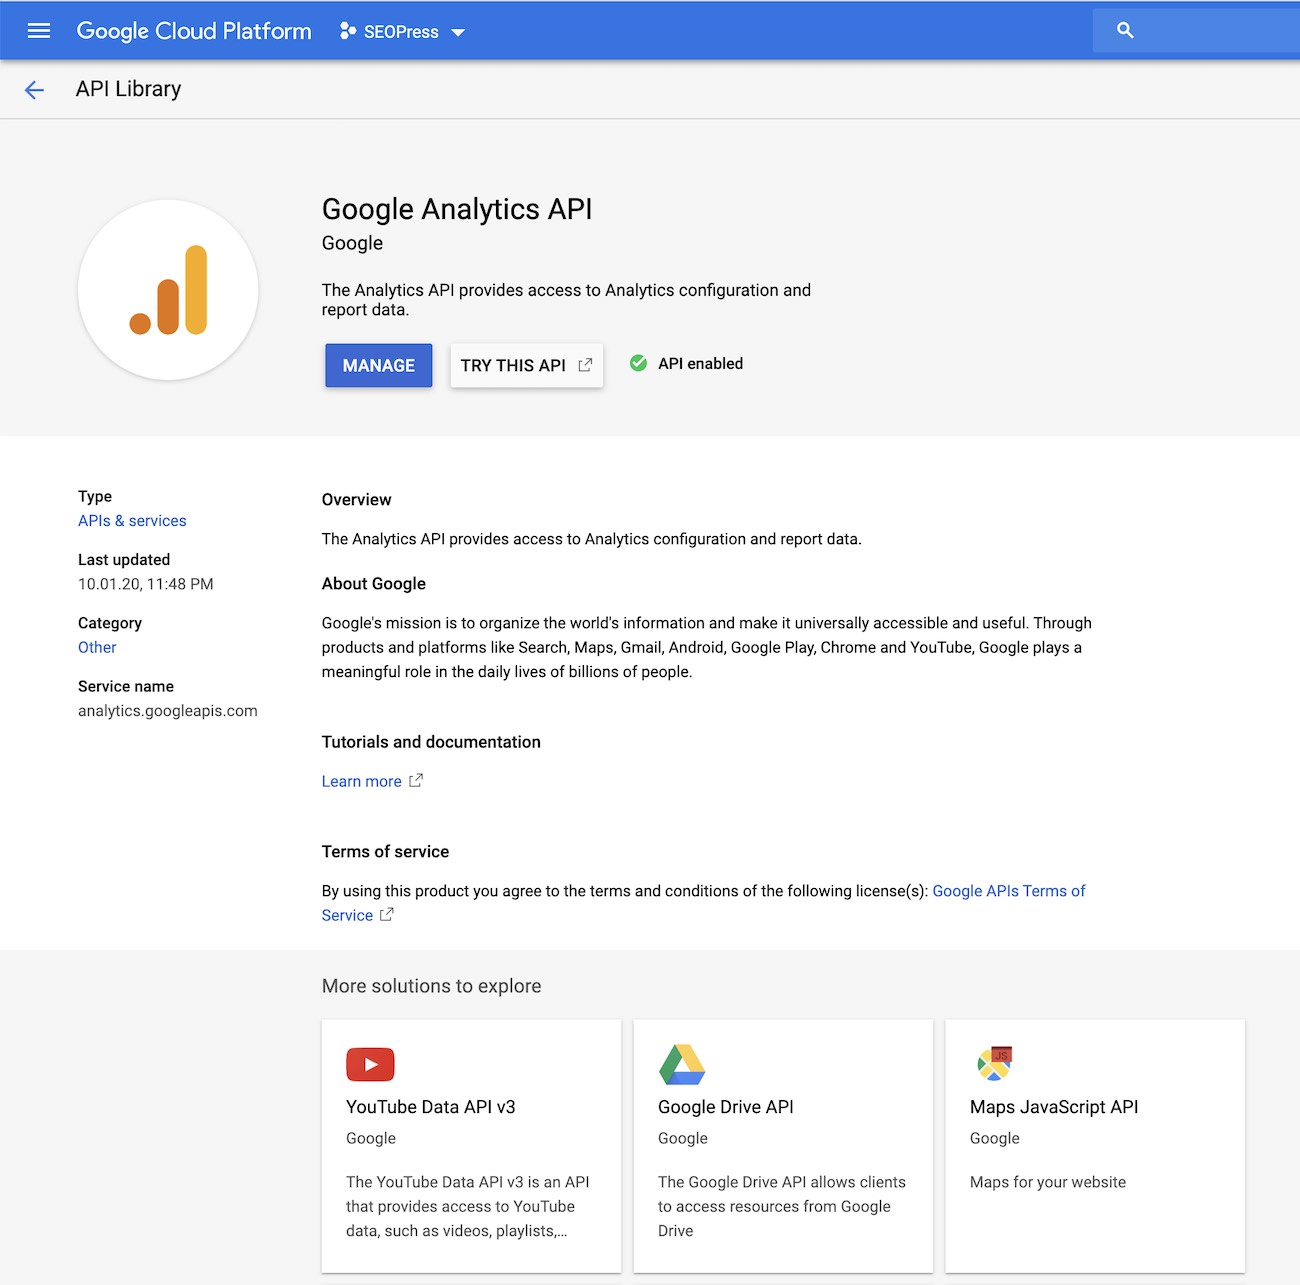Screen dimensions: 1300x1285
Task: Click the More solutions to explore heading
Action: point(431,986)
